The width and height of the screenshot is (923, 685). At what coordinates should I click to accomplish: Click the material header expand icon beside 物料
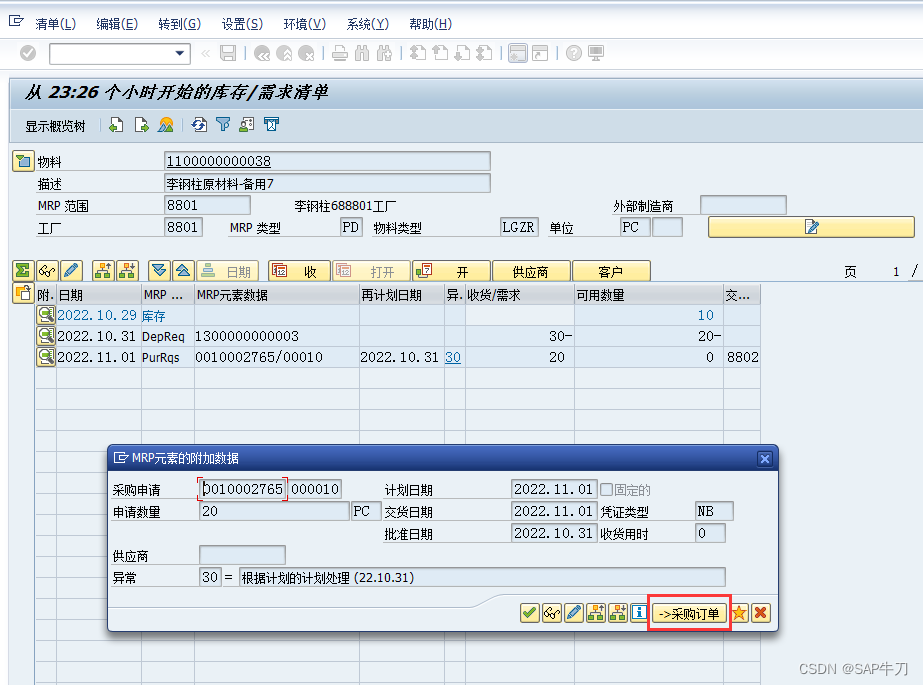click(x=23, y=161)
